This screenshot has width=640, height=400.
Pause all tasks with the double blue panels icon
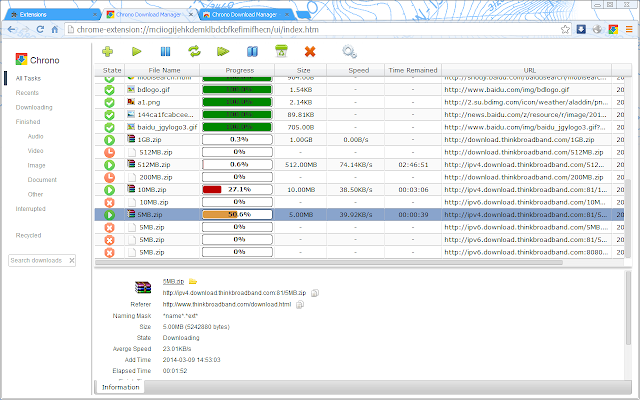pos(252,51)
